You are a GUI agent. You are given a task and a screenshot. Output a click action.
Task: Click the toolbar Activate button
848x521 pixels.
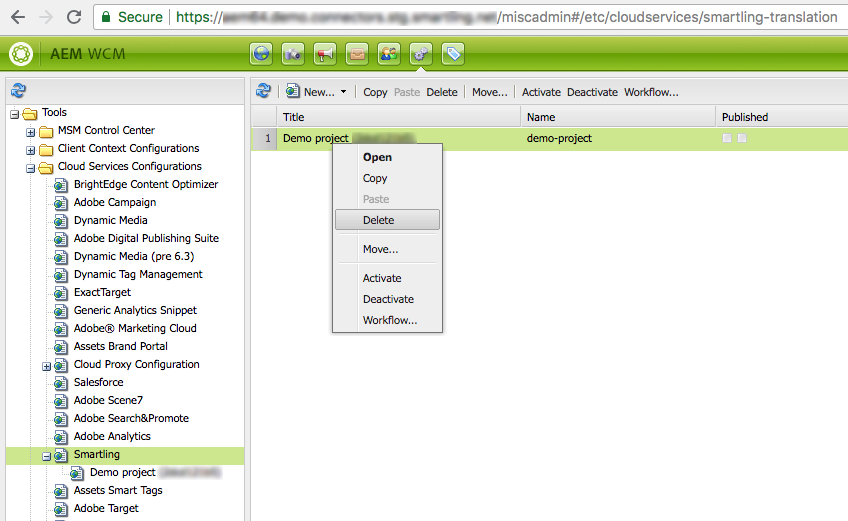[x=541, y=92]
